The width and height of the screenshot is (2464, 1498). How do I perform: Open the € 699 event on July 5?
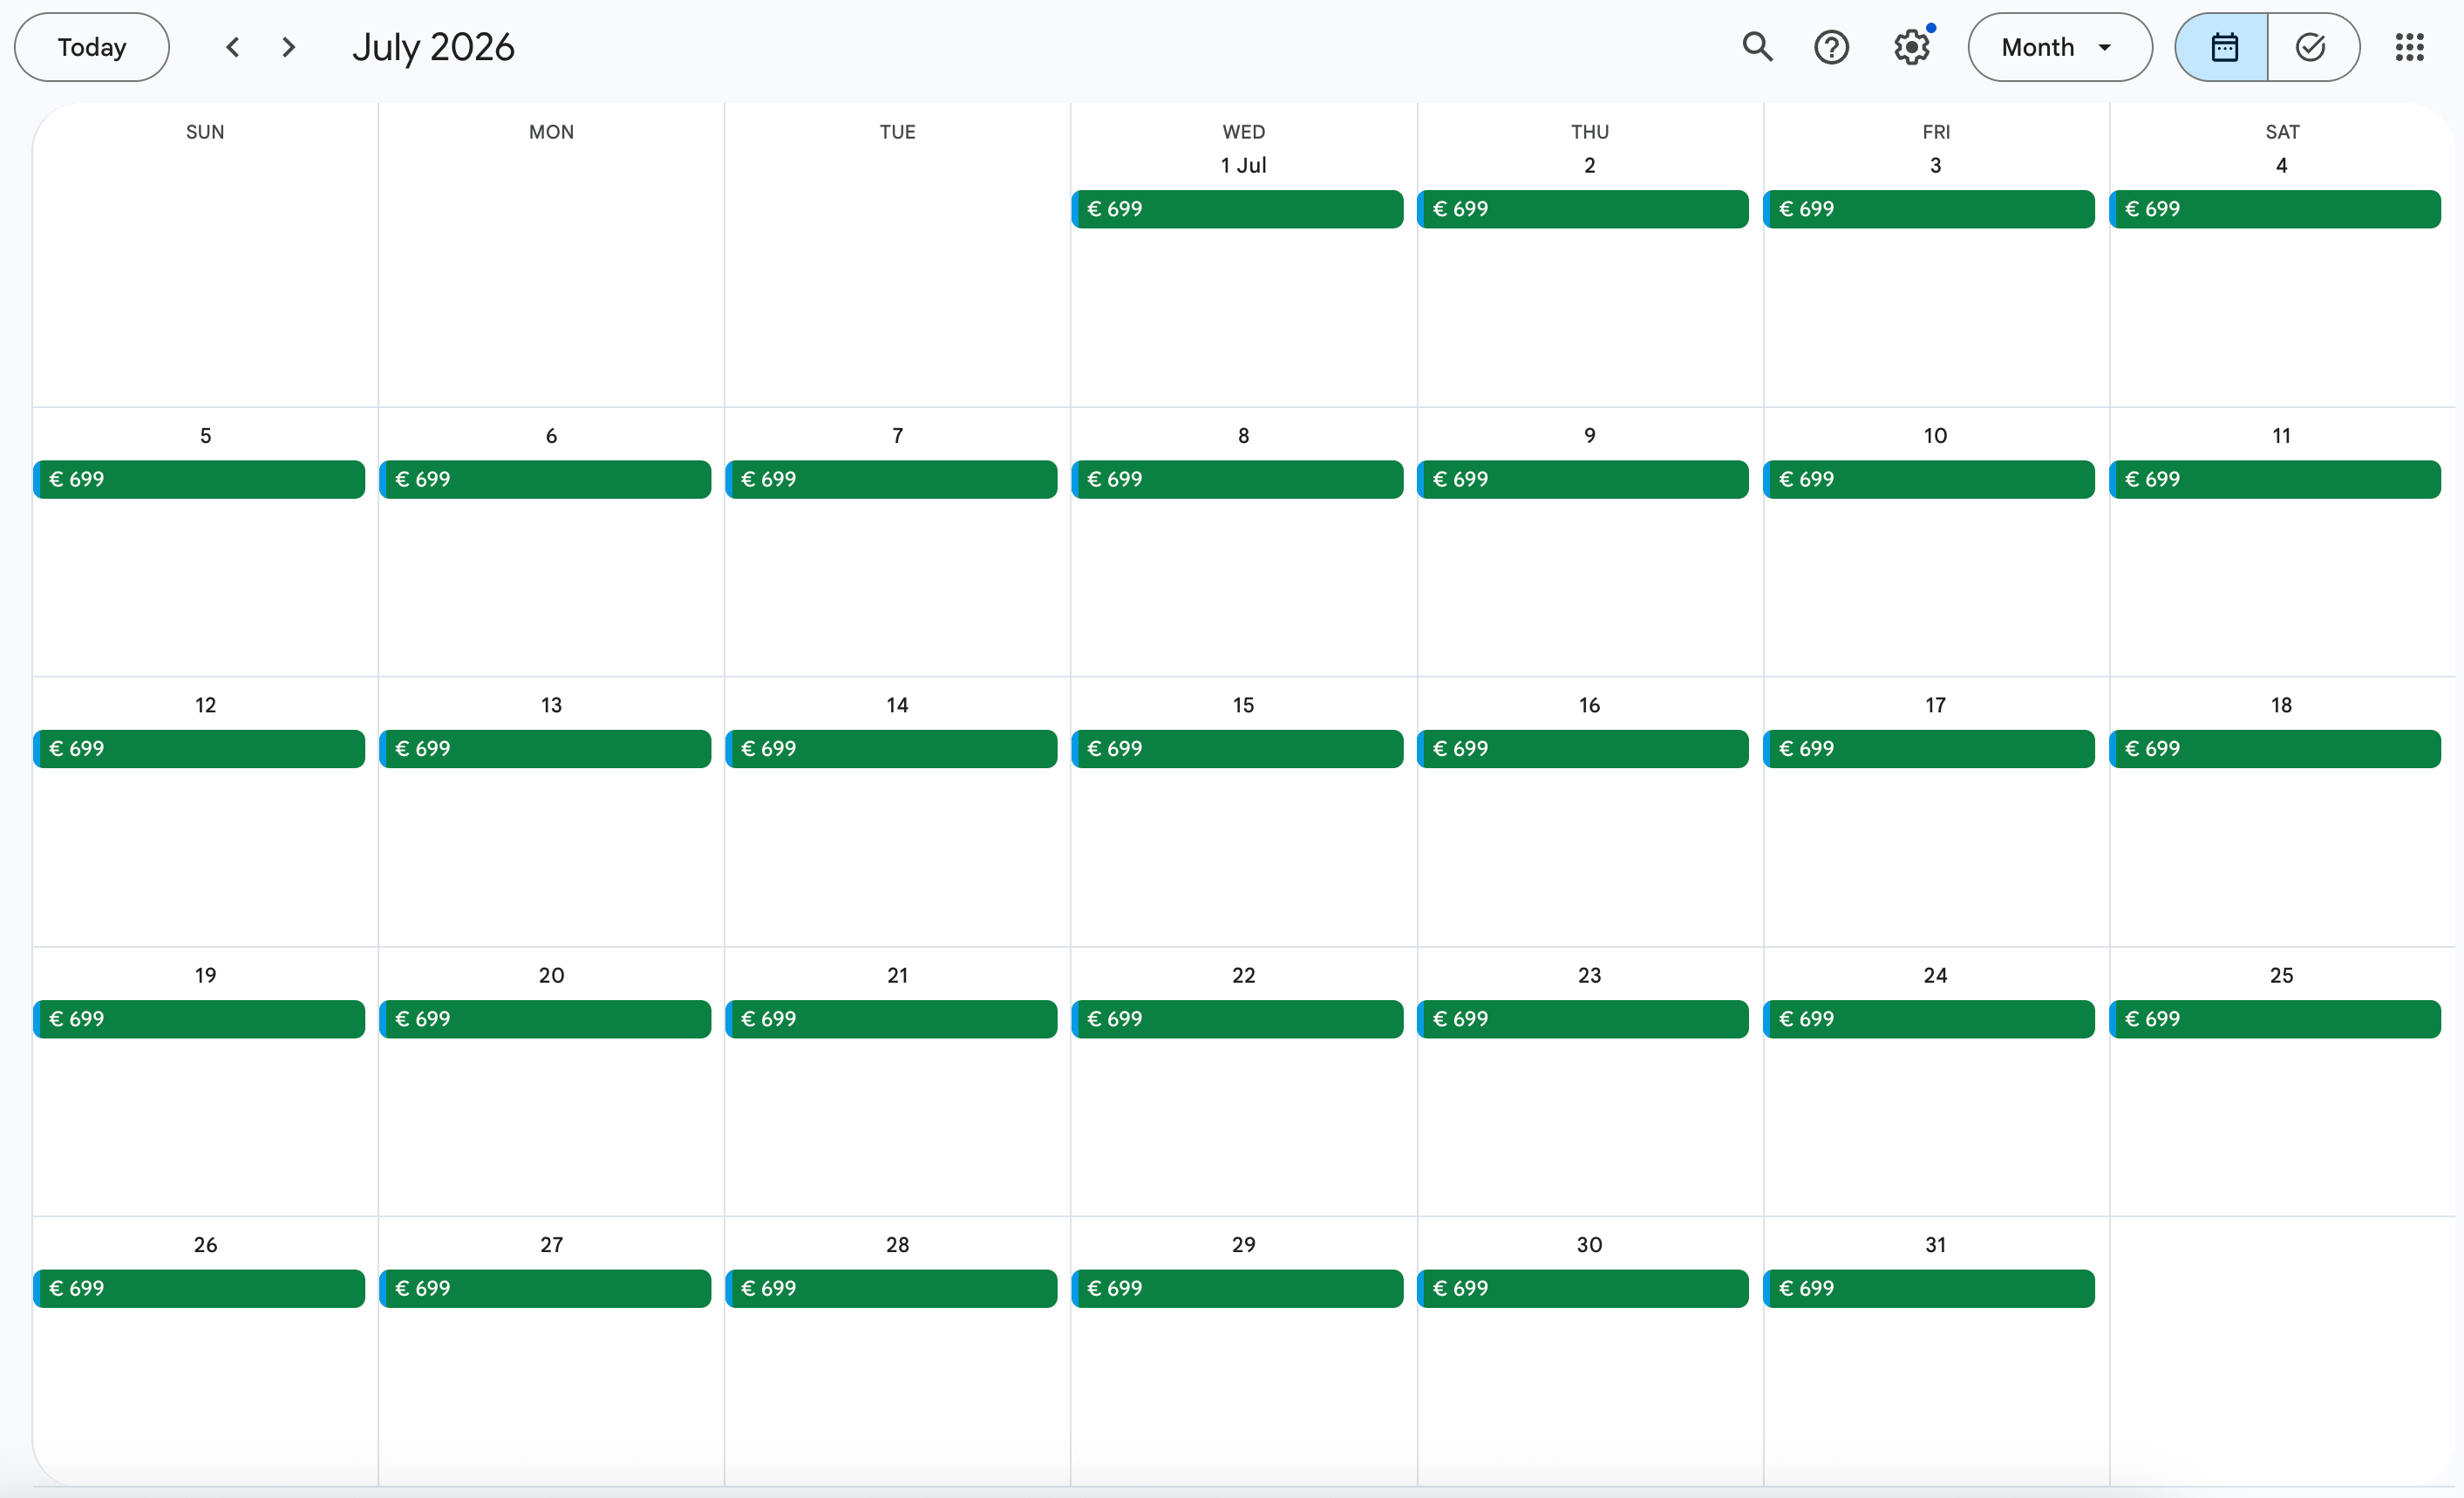199,479
